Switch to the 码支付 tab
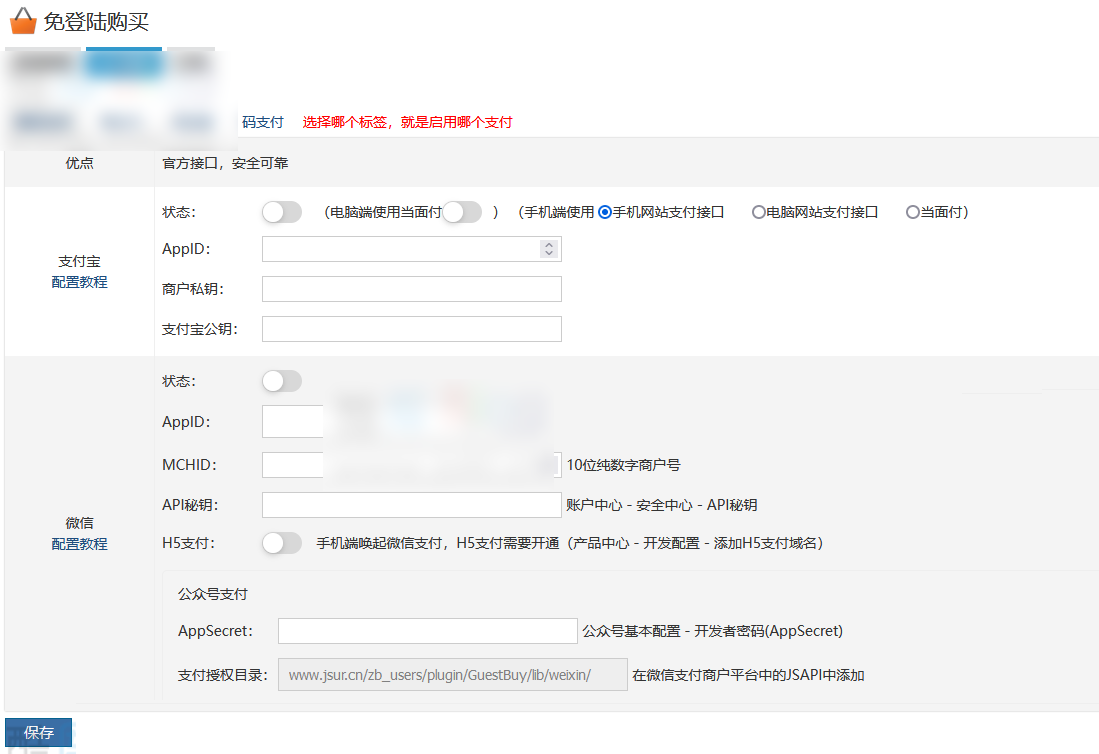 (262, 121)
